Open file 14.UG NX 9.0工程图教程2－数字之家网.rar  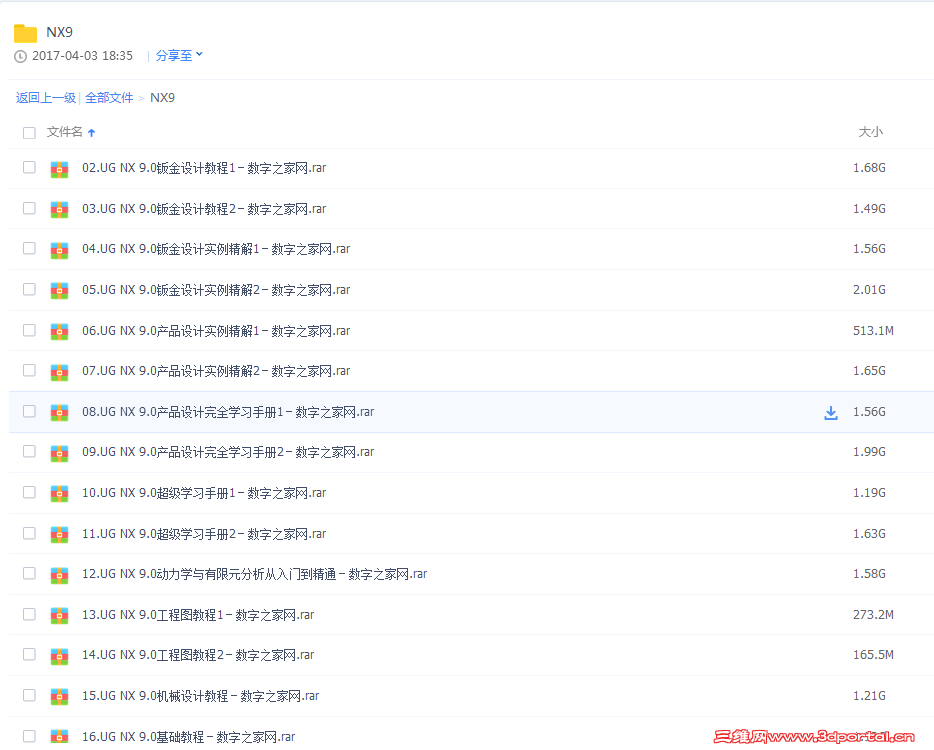[x=198, y=655]
